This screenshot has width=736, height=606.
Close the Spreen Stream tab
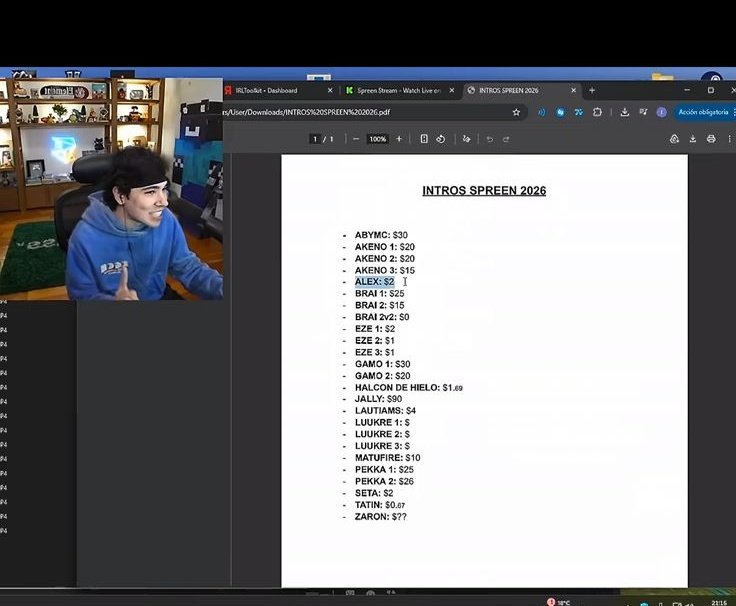[x=452, y=91]
